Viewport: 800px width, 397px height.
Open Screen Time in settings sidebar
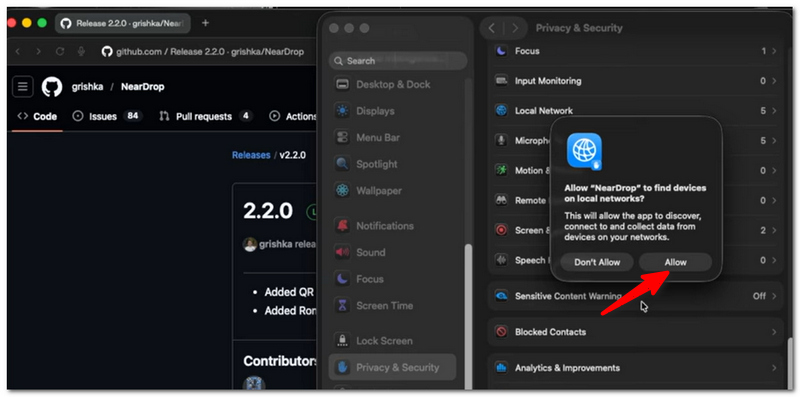point(392,306)
